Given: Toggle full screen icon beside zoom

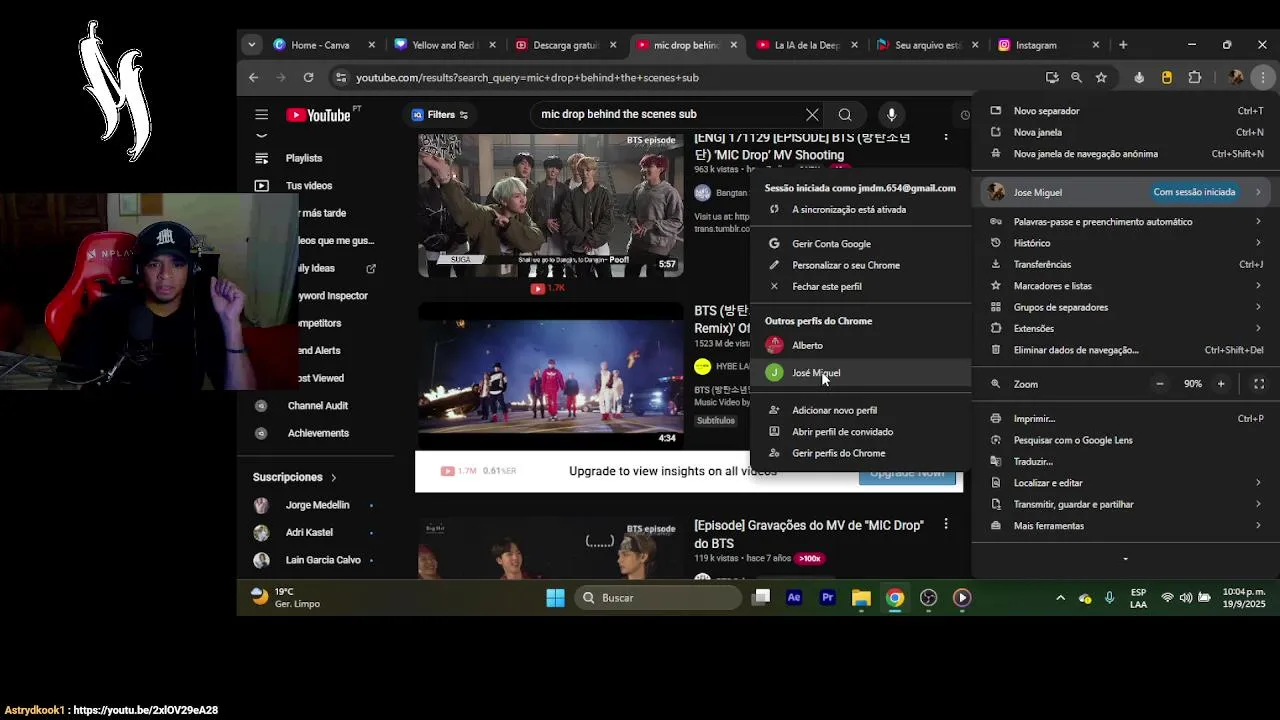Looking at the screenshot, I should 1259,384.
